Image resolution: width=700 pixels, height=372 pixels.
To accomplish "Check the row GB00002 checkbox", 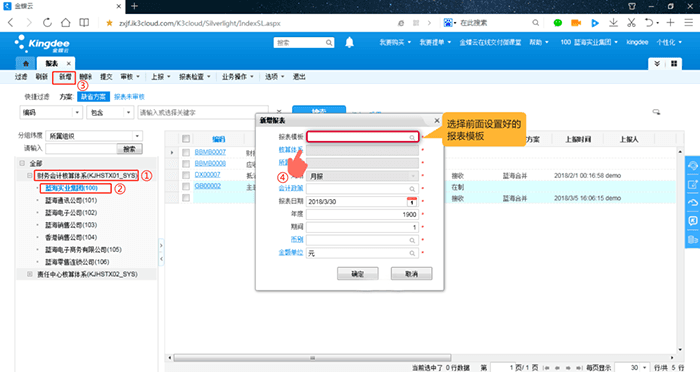I will coord(186,186).
